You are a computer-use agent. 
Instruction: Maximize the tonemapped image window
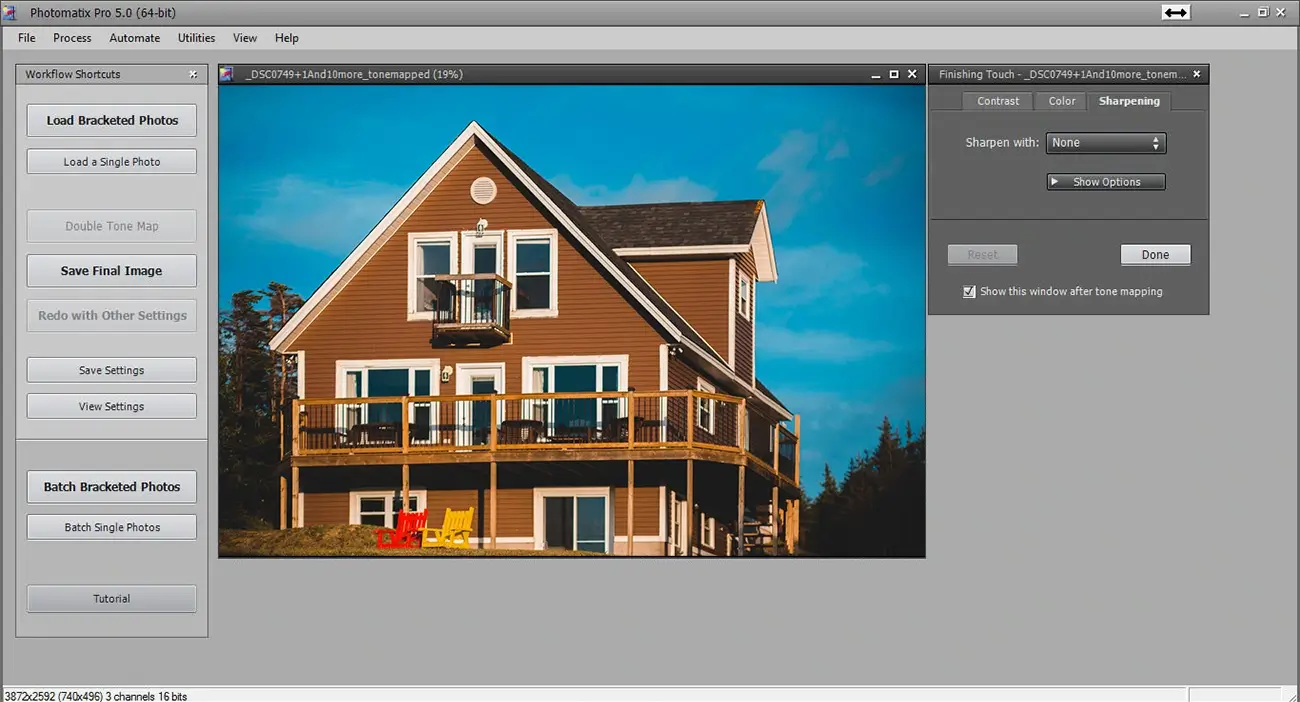894,74
